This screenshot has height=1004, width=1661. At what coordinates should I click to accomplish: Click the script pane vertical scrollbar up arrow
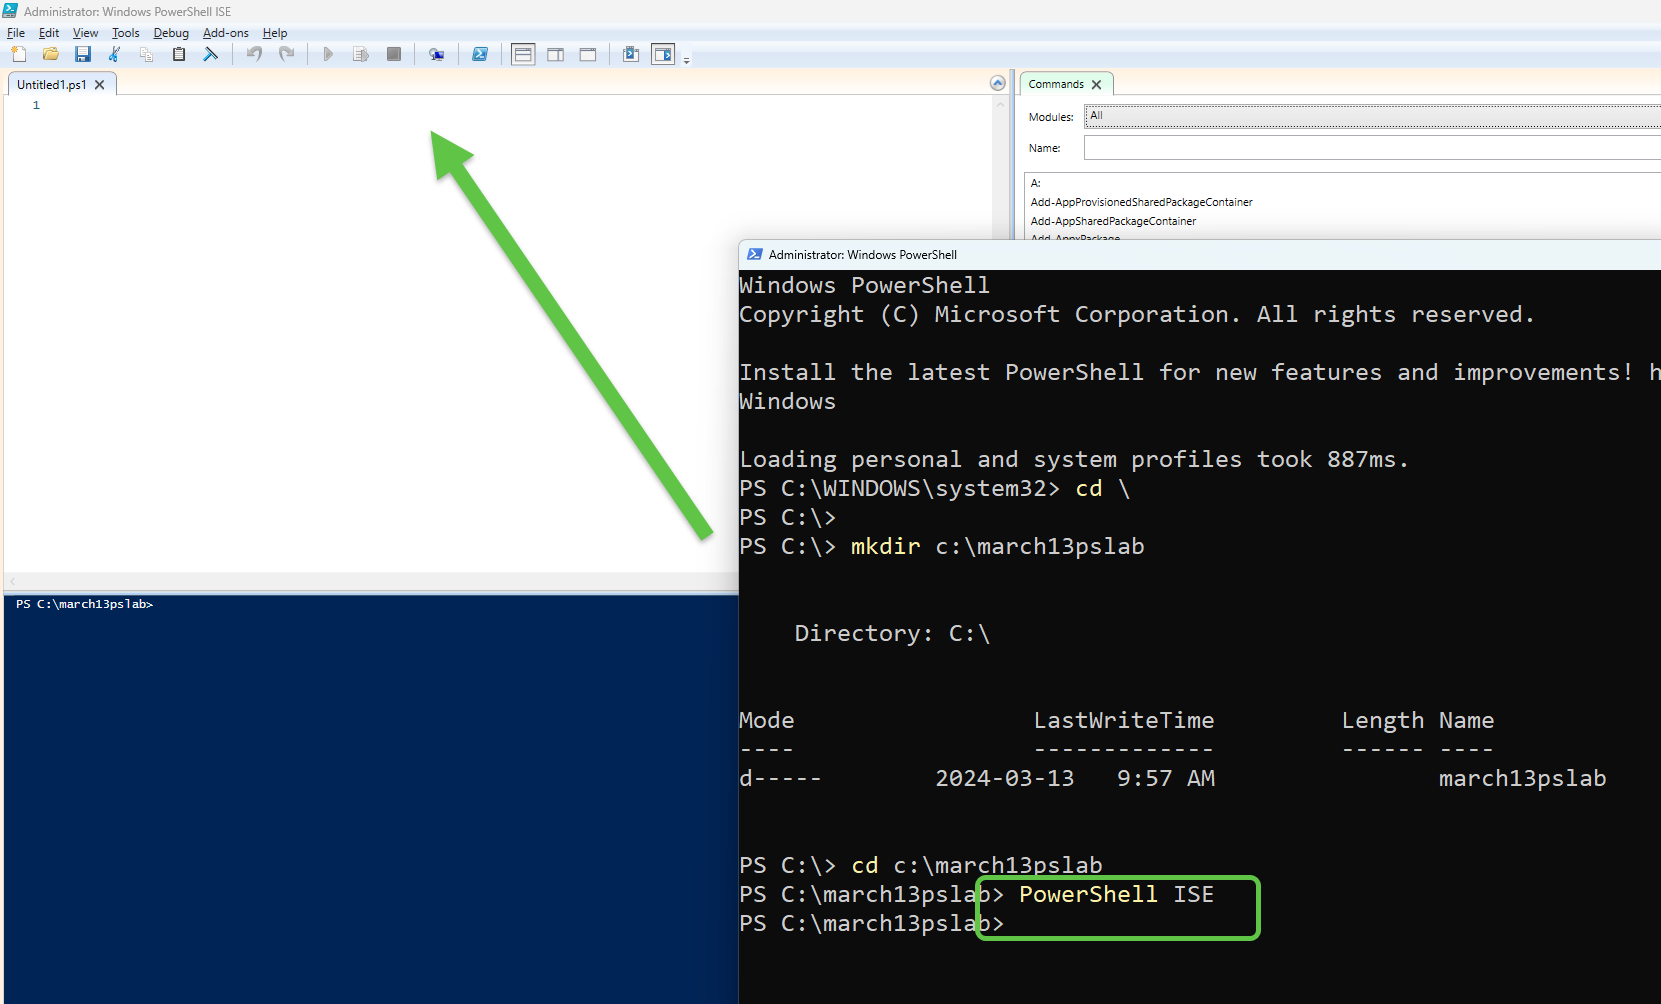pos(1000,104)
